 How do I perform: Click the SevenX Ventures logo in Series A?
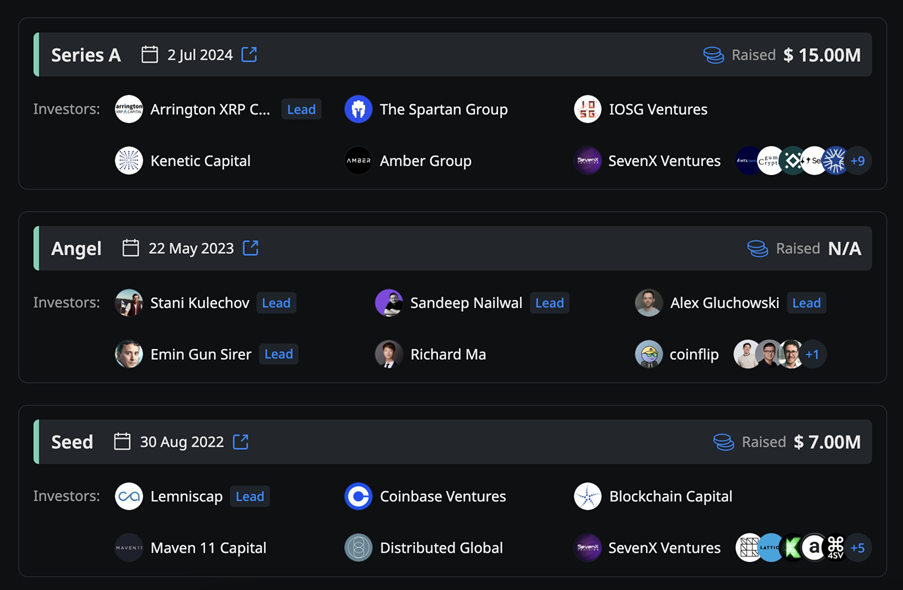pos(587,161)
